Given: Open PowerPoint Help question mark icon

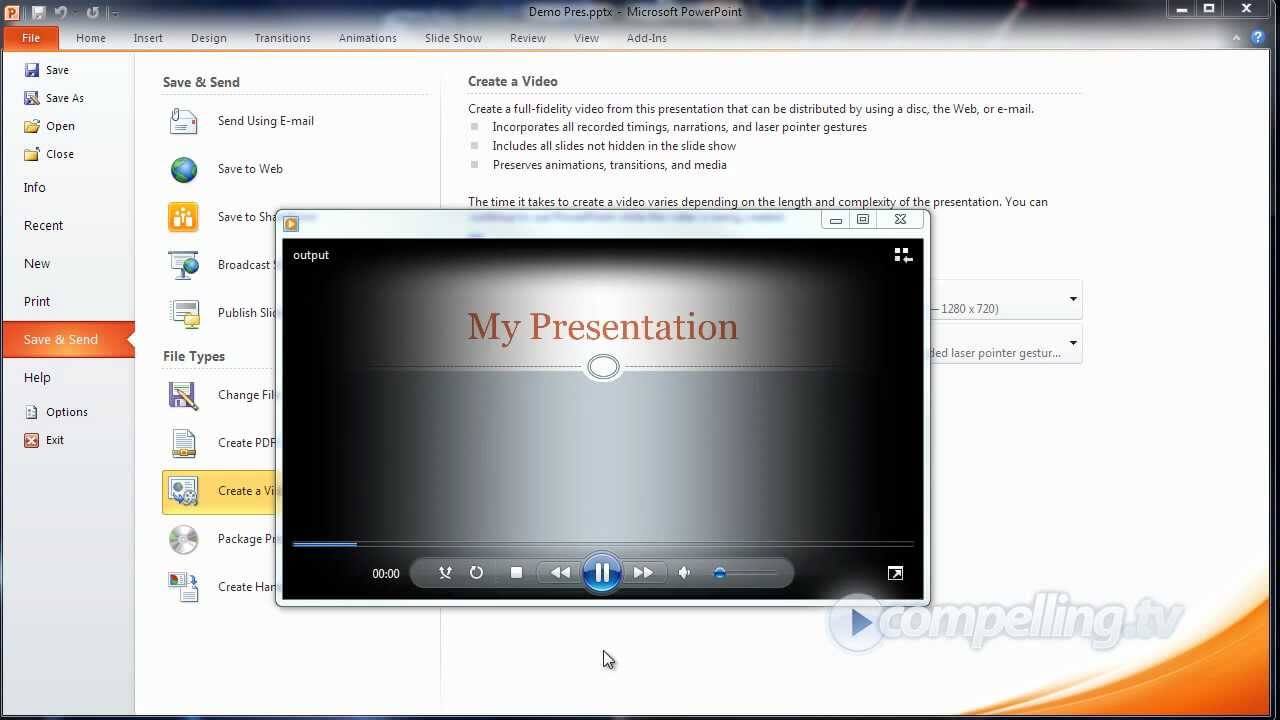Looking at the screenshot, I should pos(1258,38).
